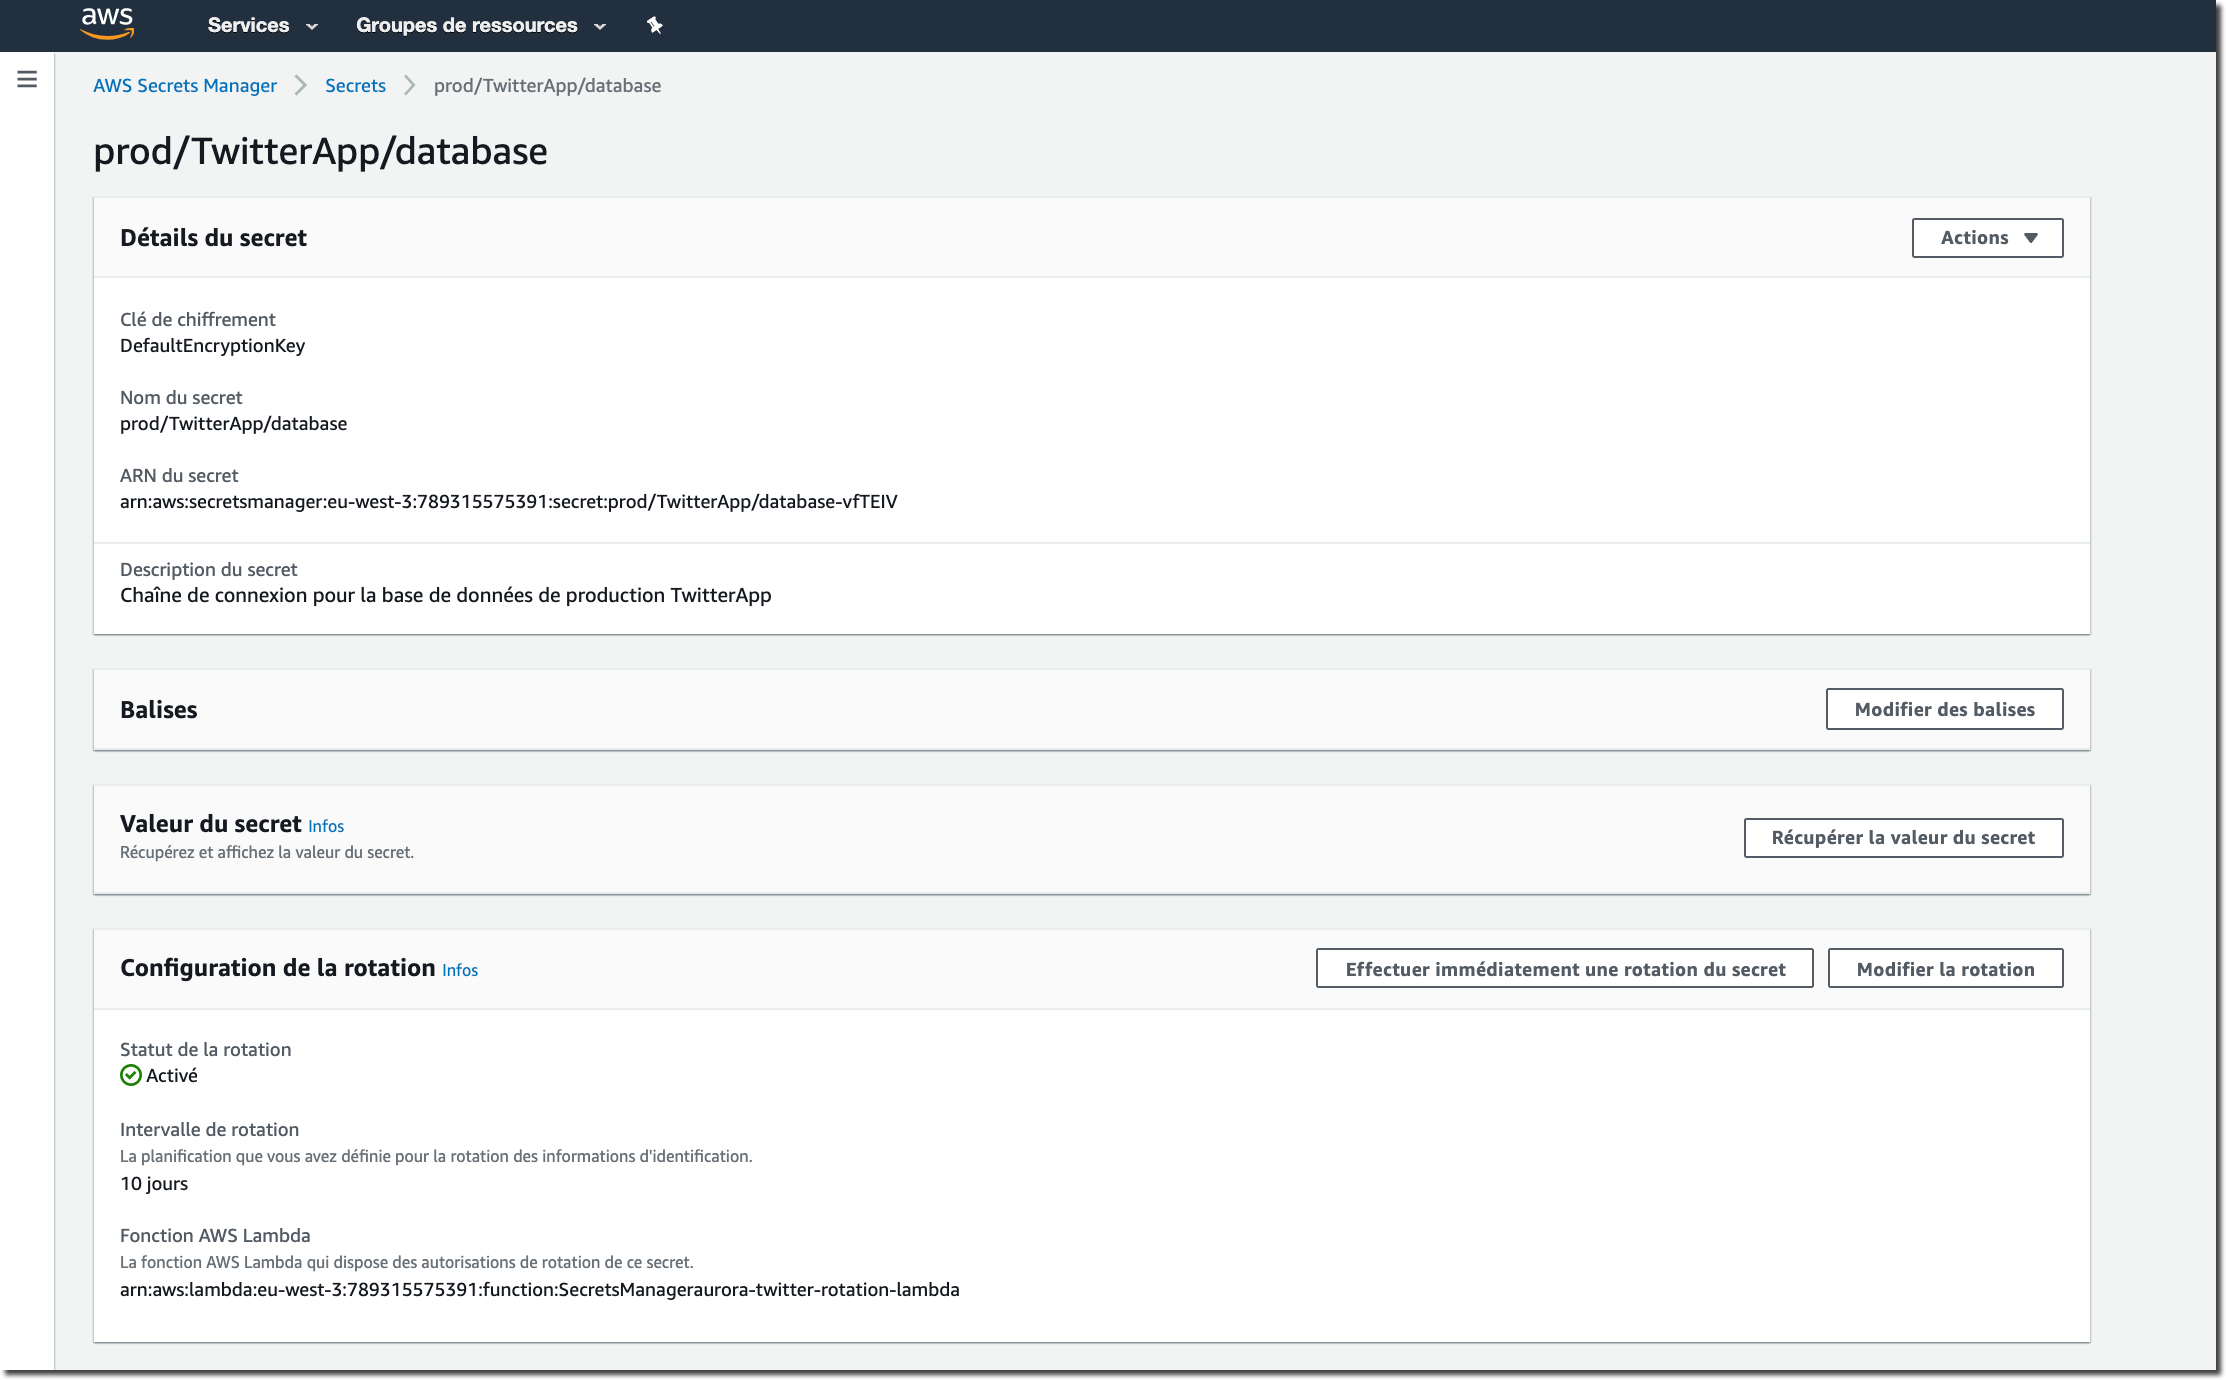Go to AWS Secrets Manager breadcrumb
Screen dimensions: 2226x1380
185,86
